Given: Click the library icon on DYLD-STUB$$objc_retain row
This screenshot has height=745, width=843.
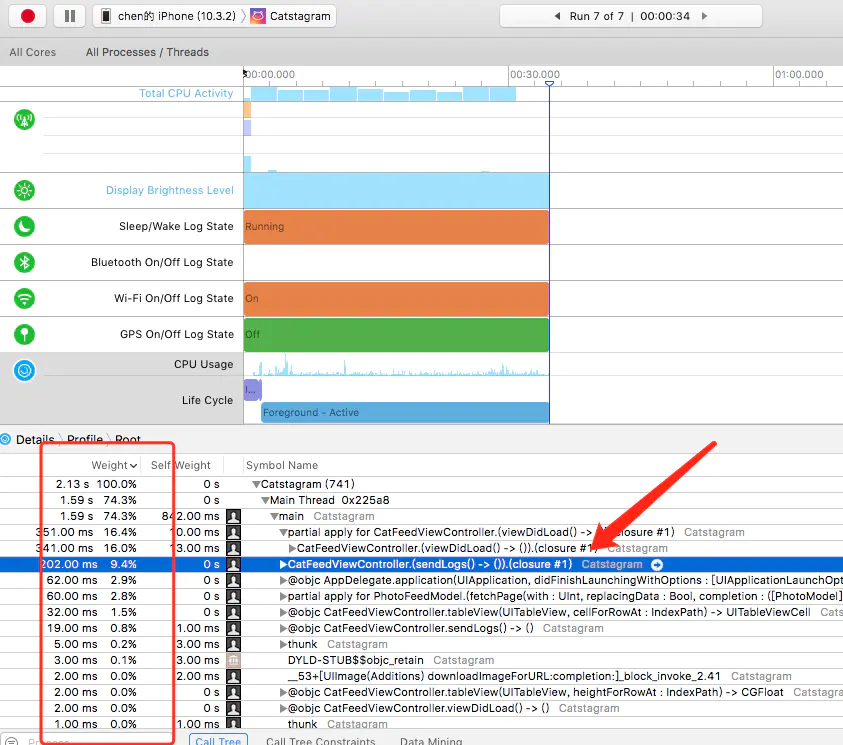Looking at the screenshot, I should [x=233, y=661].
